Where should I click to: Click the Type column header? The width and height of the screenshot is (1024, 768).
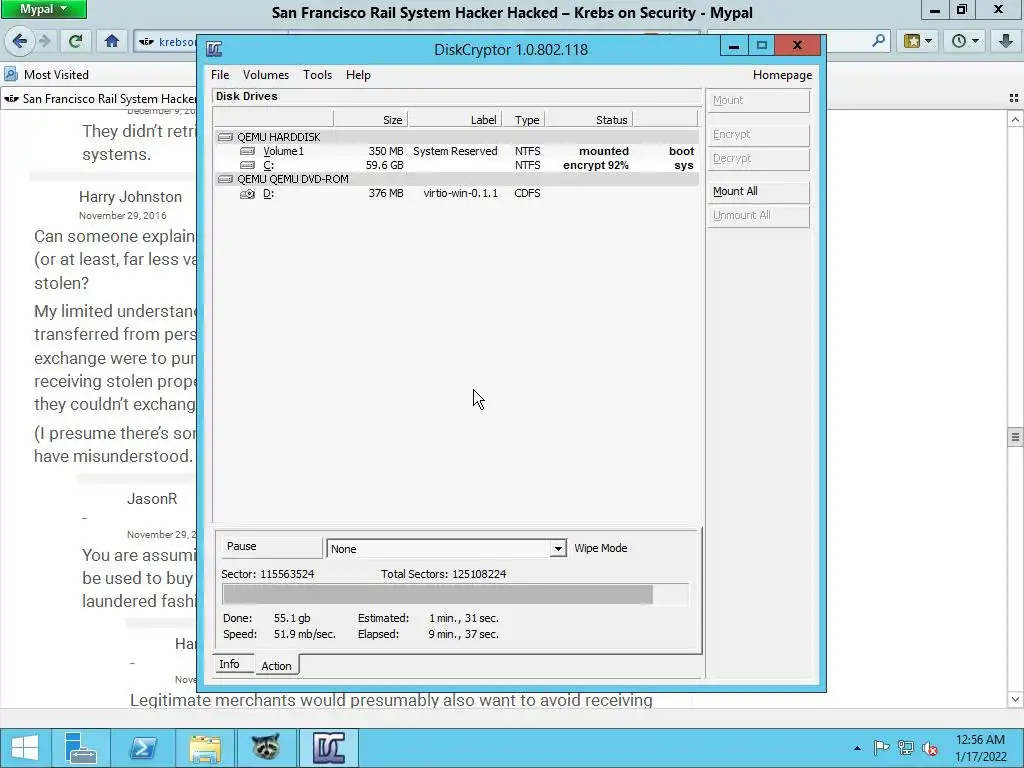524,120
